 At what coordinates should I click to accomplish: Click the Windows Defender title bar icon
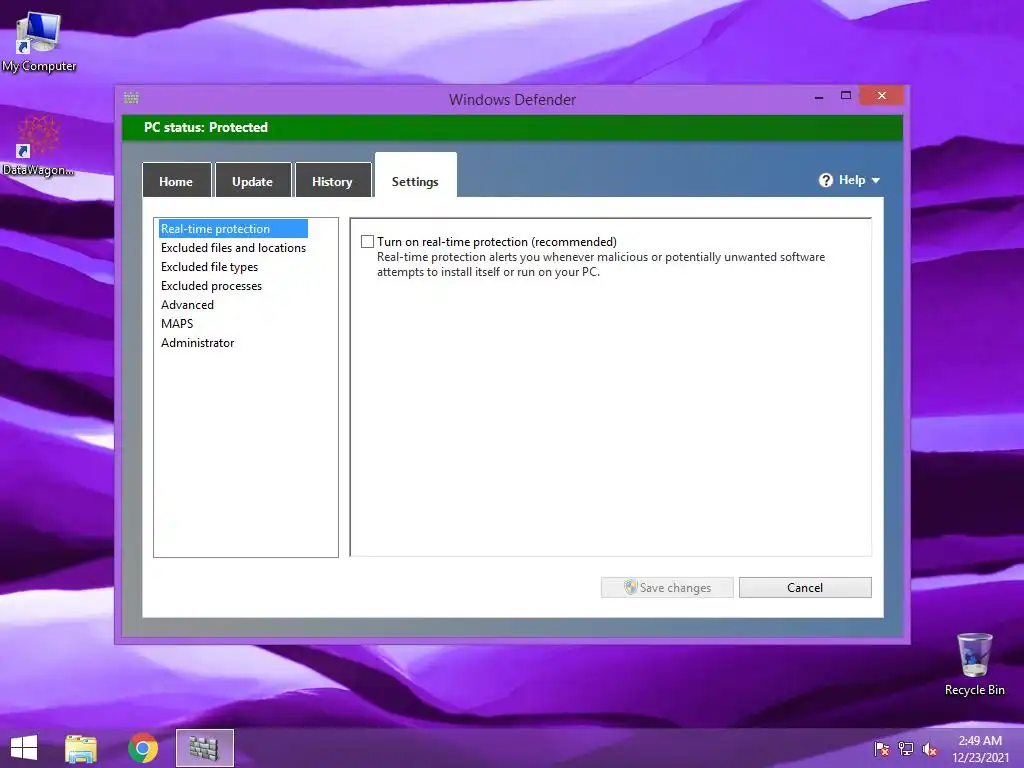pos(131,98)
